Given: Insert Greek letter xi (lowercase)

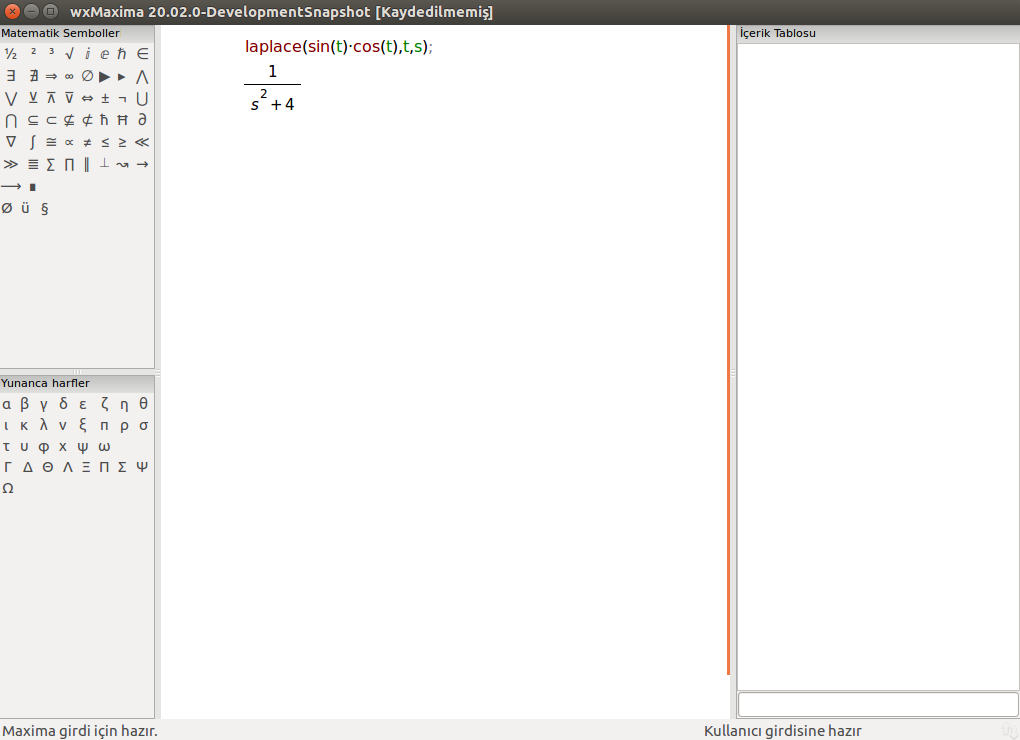Looking at the screenshot, I should [x=83, y=425].
